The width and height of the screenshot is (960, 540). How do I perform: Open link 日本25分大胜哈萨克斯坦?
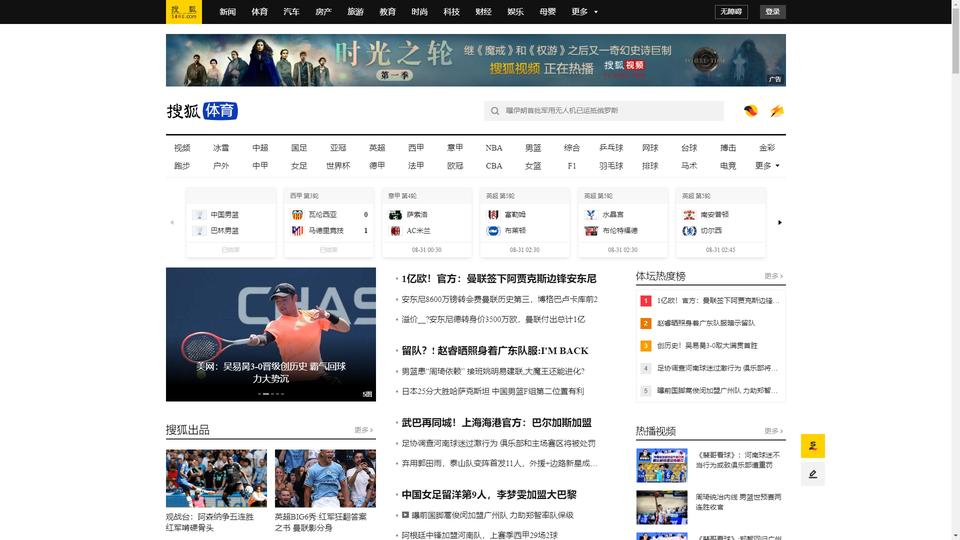pos(493,391)
